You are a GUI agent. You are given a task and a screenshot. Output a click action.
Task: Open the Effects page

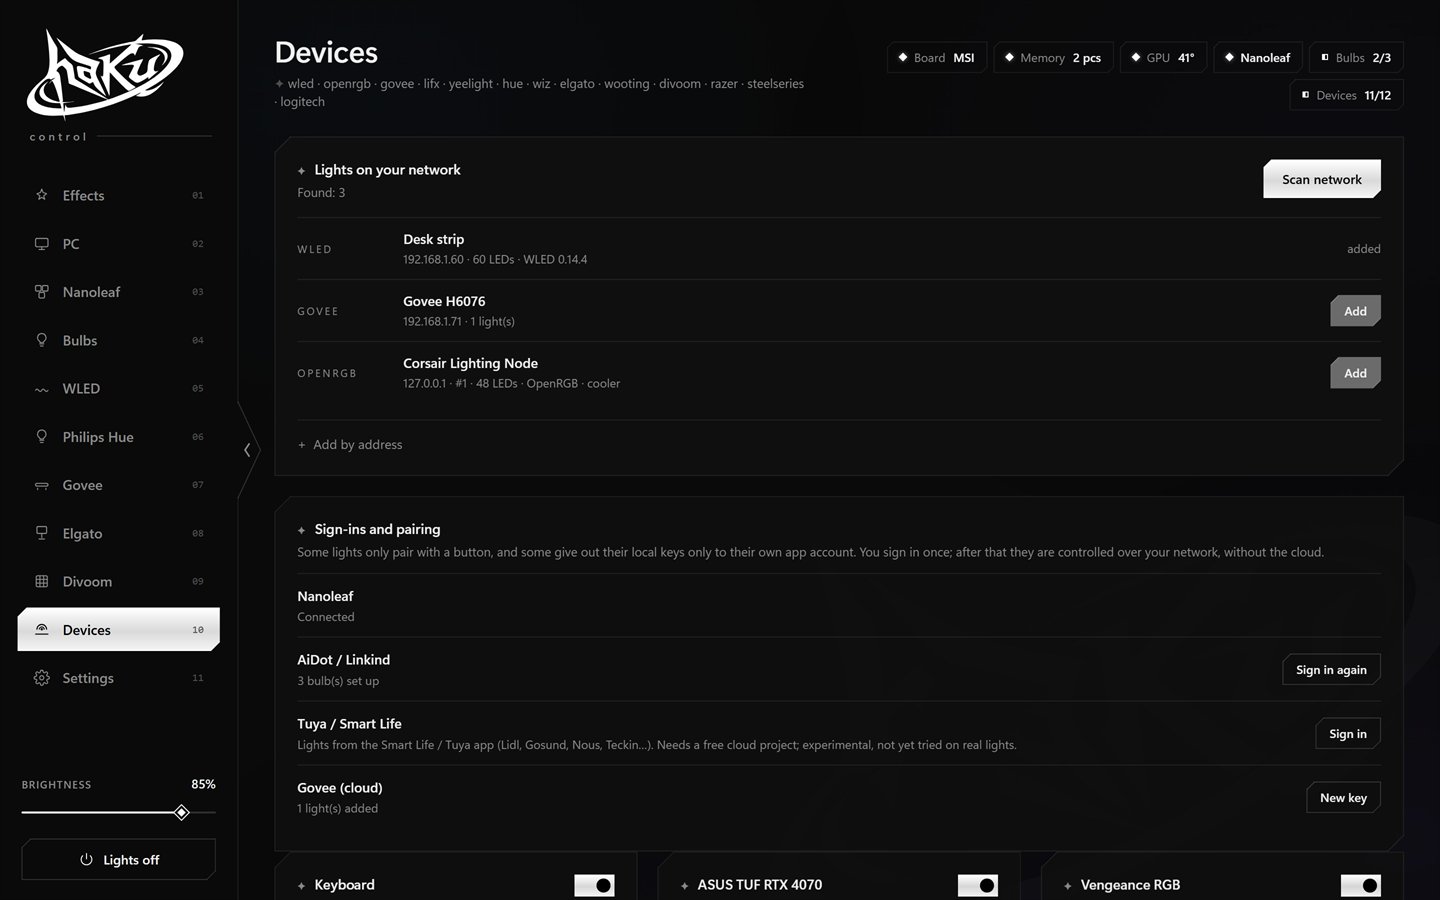tap(118, 195)
